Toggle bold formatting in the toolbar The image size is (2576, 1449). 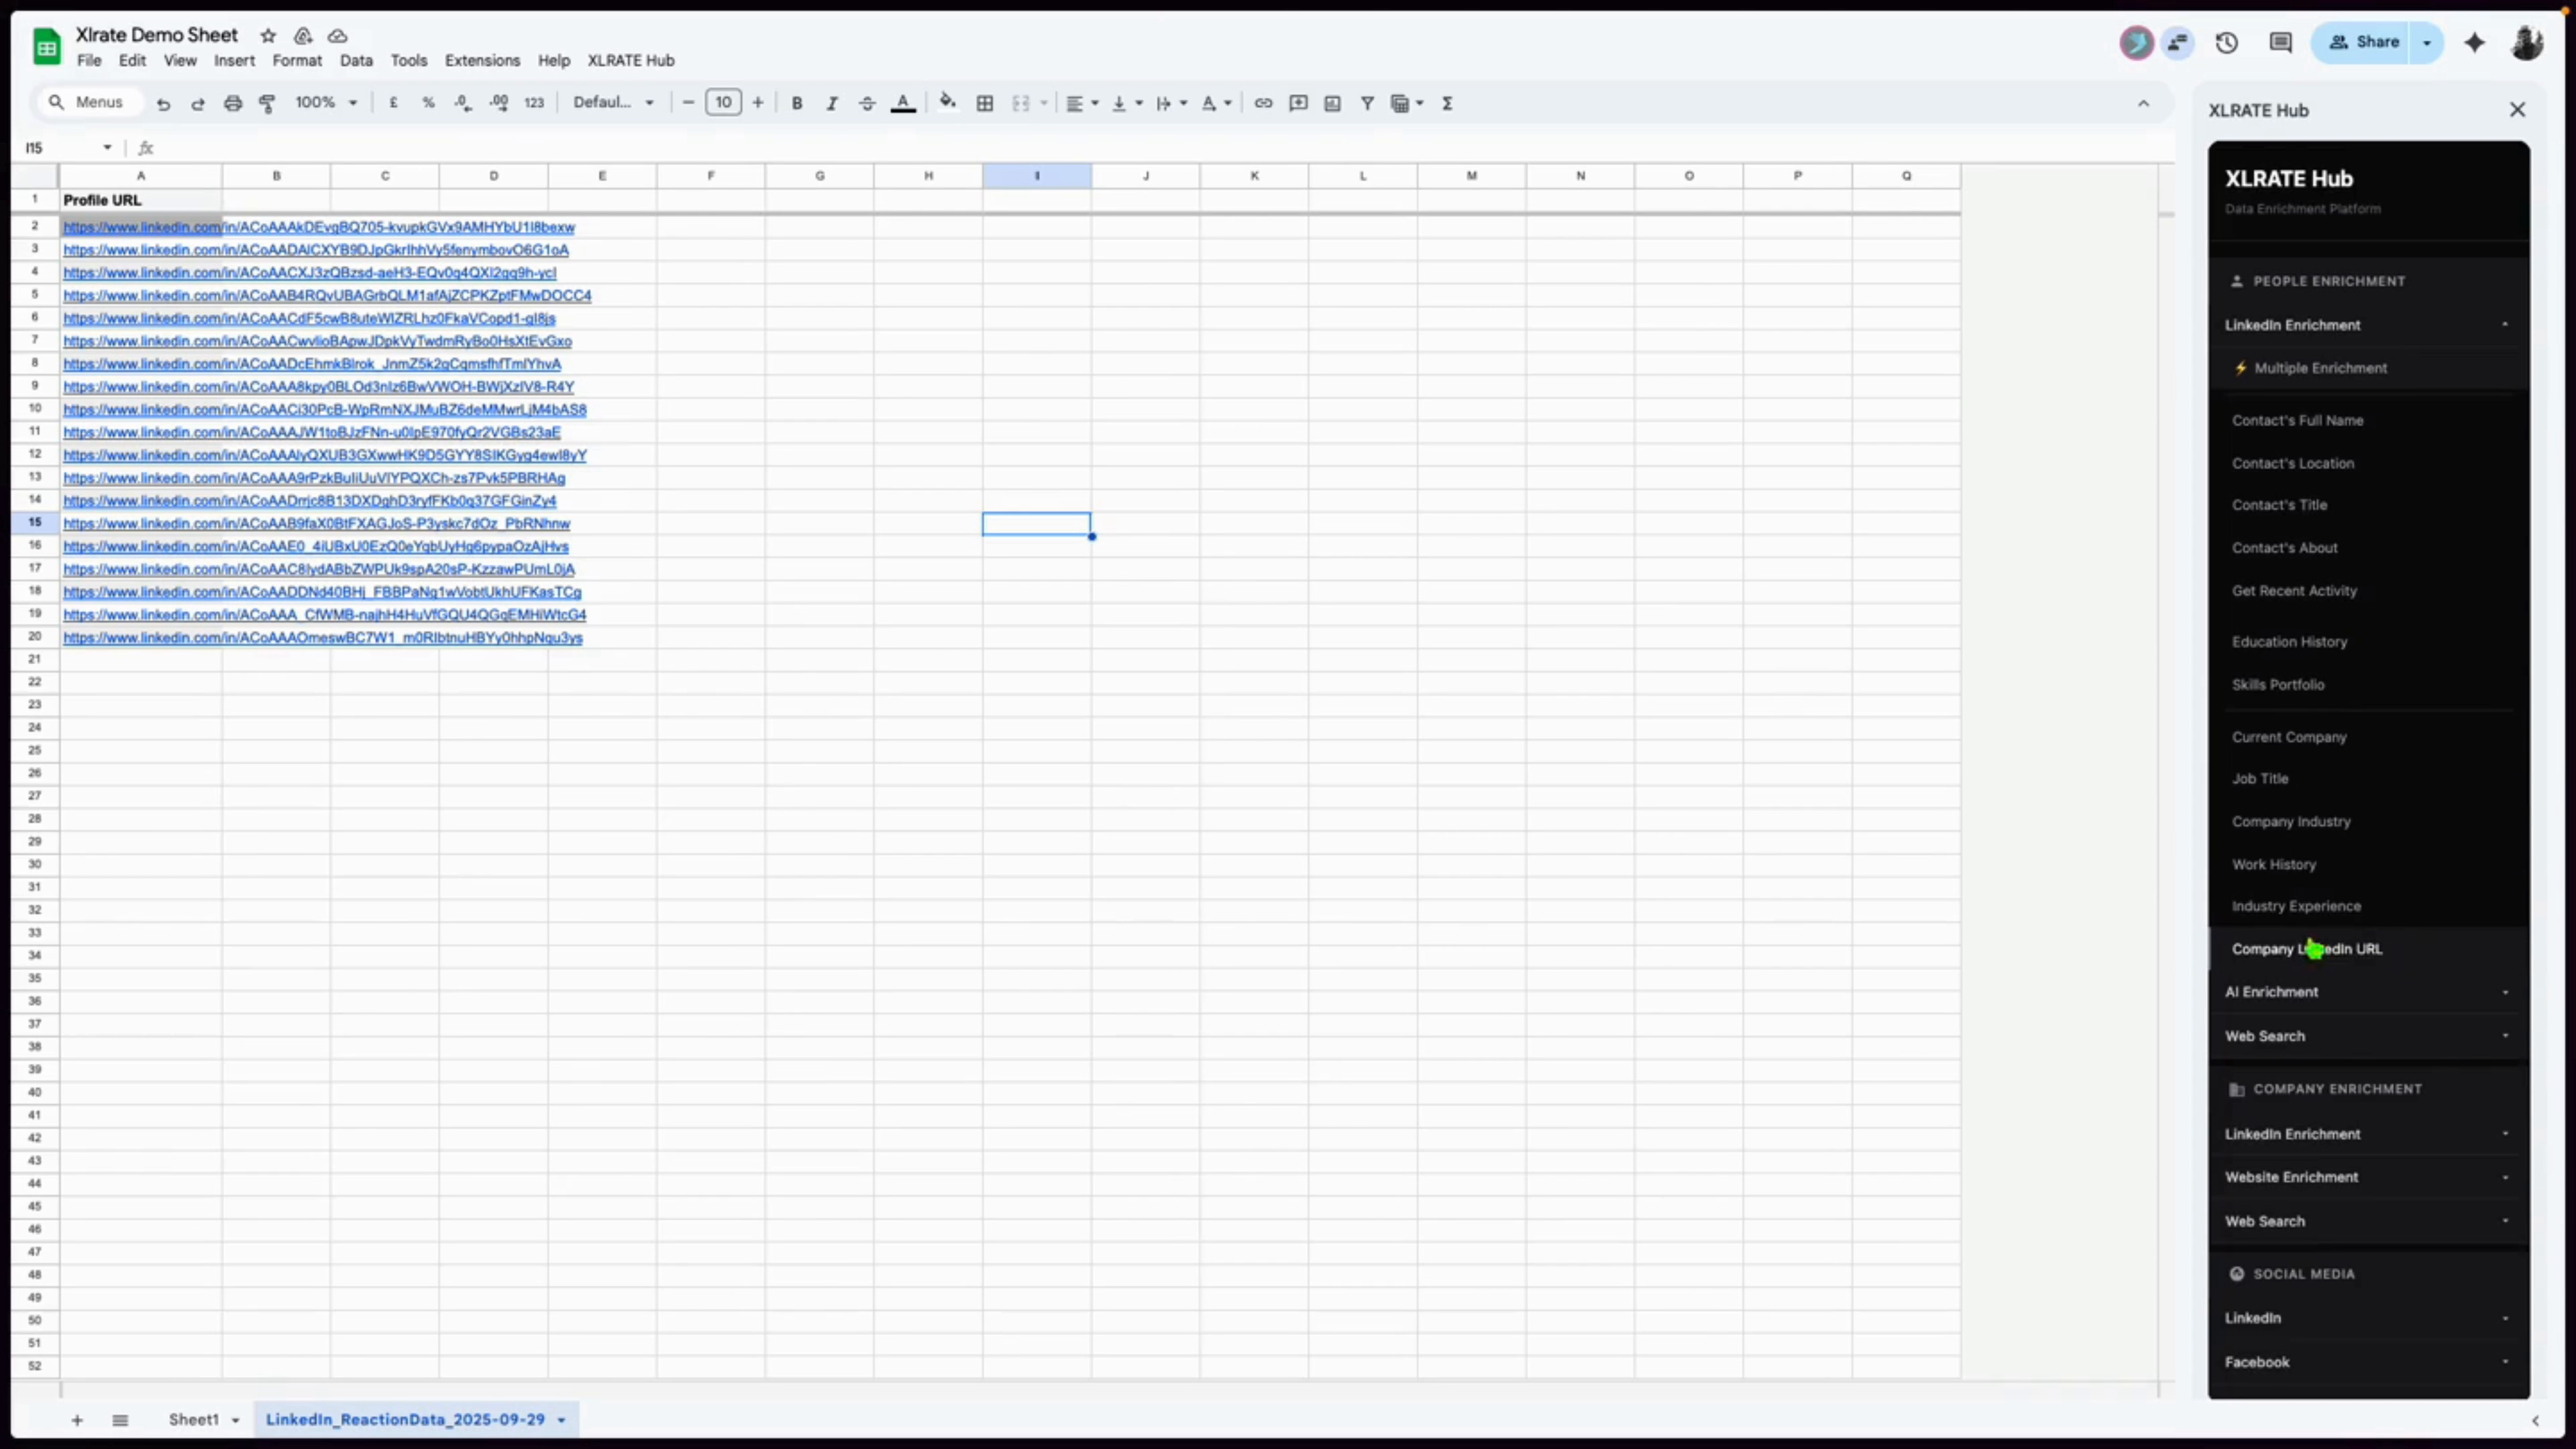pos(797,102)
